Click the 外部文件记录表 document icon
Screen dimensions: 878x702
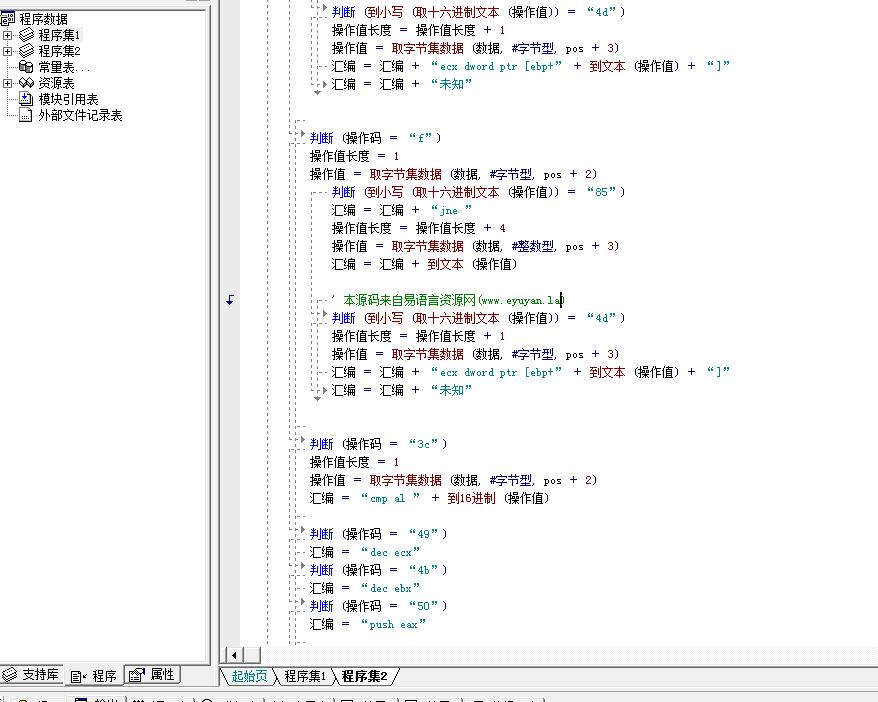pos(27,115)
